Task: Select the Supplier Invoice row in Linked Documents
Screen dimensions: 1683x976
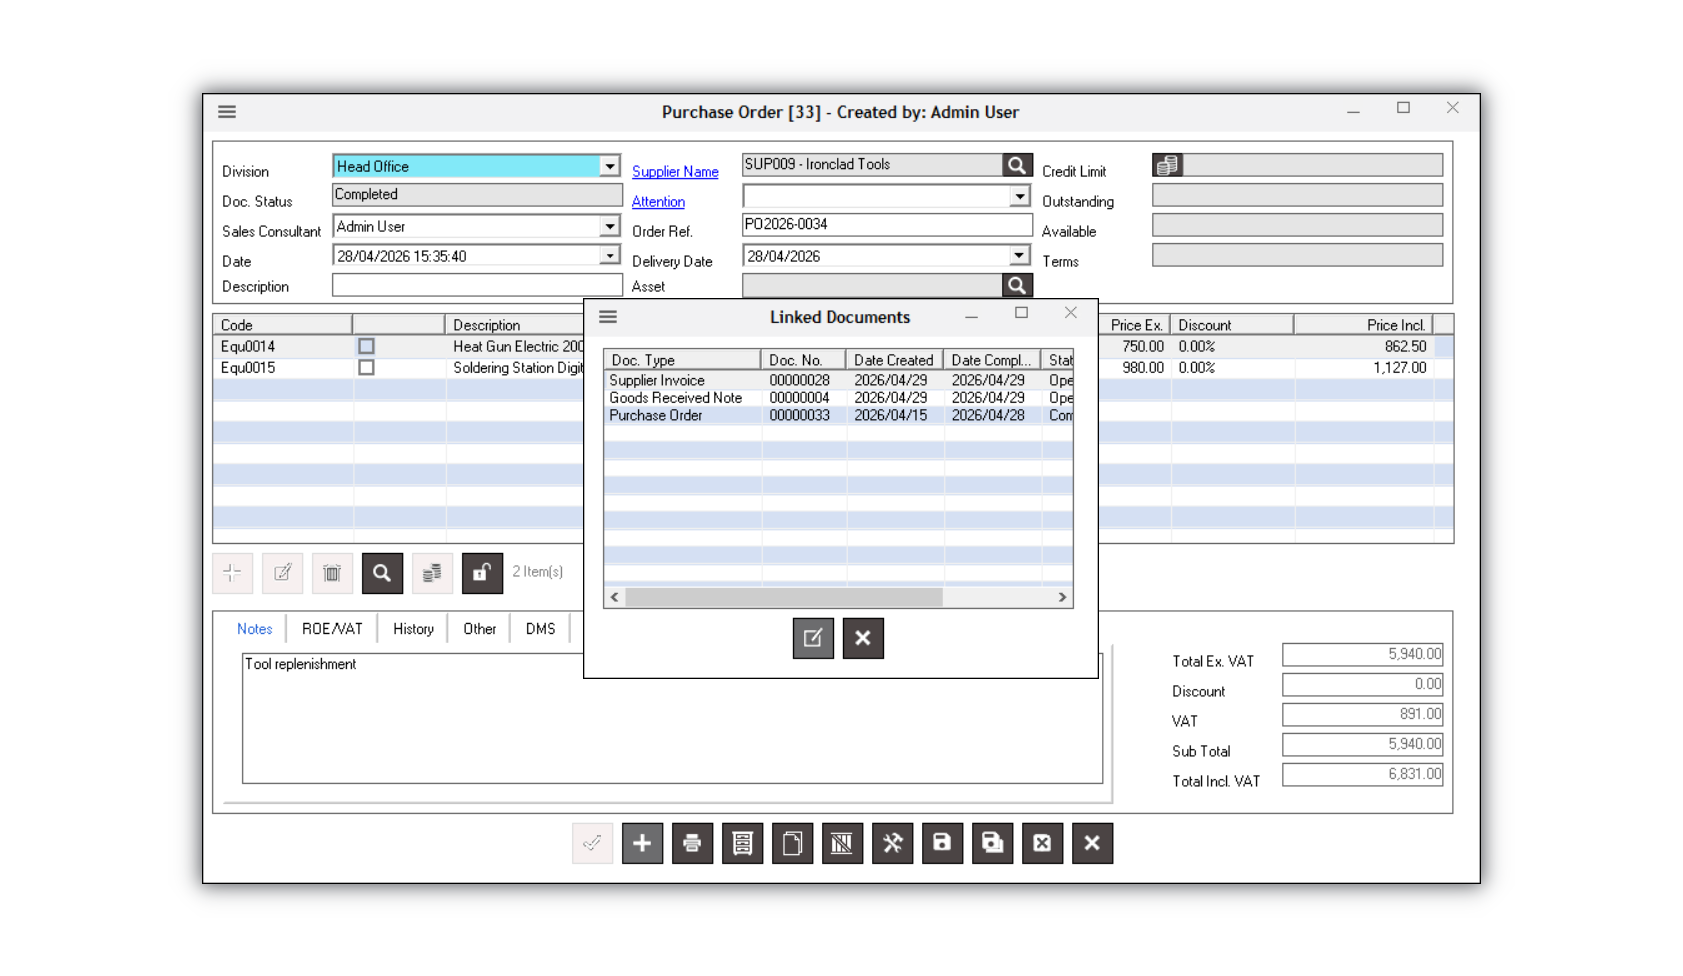Action: 838,381
